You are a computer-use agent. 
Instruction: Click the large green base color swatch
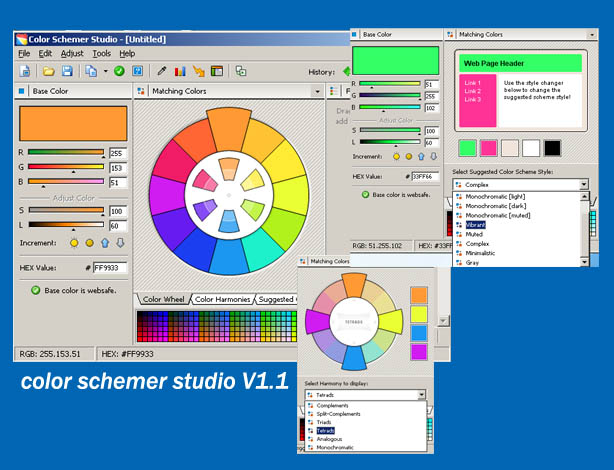tap(395, 61)
